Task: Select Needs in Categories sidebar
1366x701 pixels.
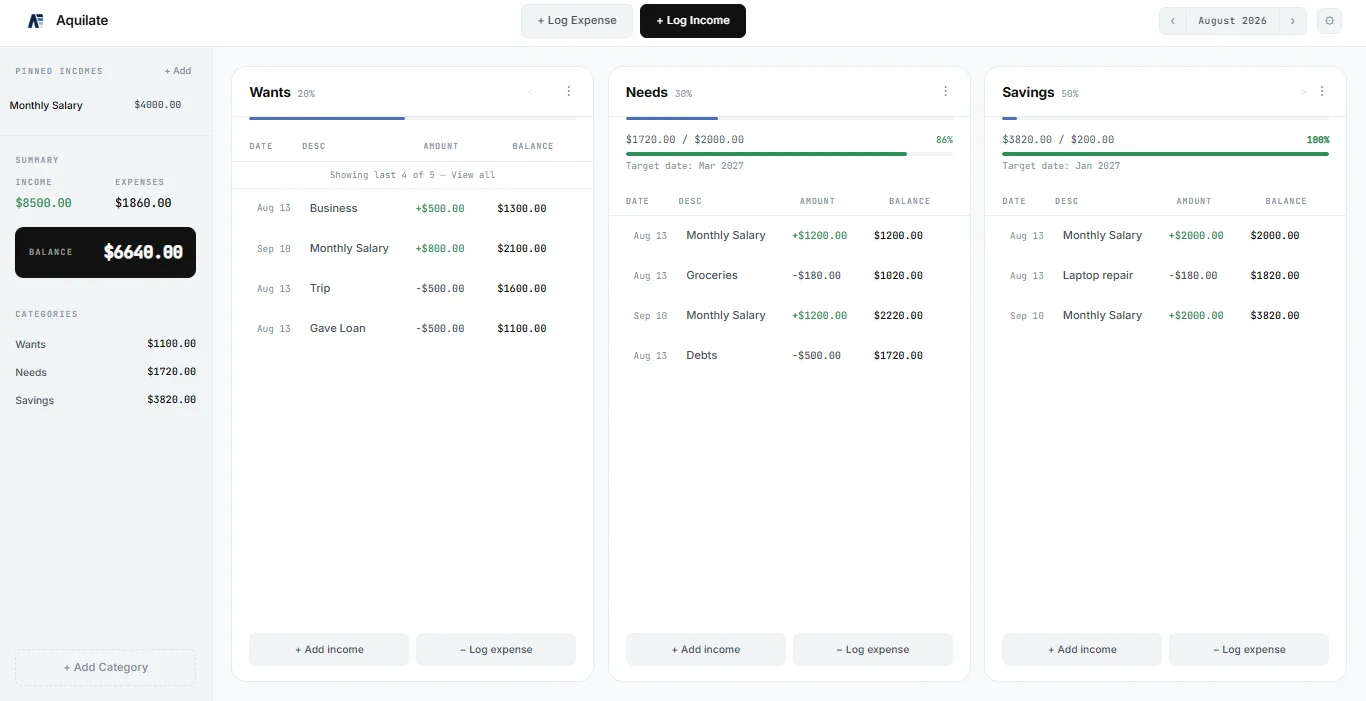Action: point(105,372)
